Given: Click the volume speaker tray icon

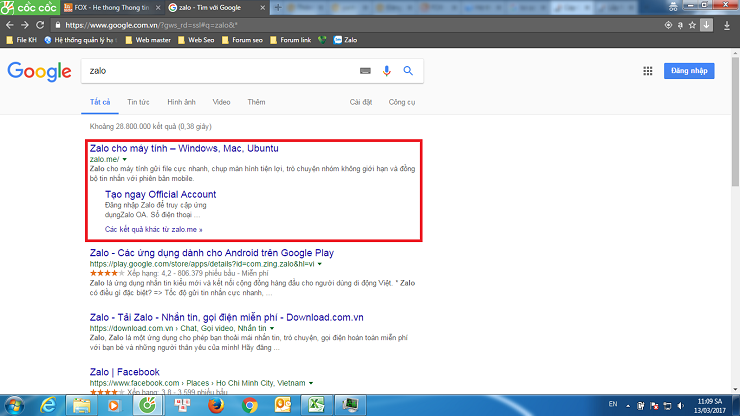Looking at the screenshot, I should click(x=681, y=406).
